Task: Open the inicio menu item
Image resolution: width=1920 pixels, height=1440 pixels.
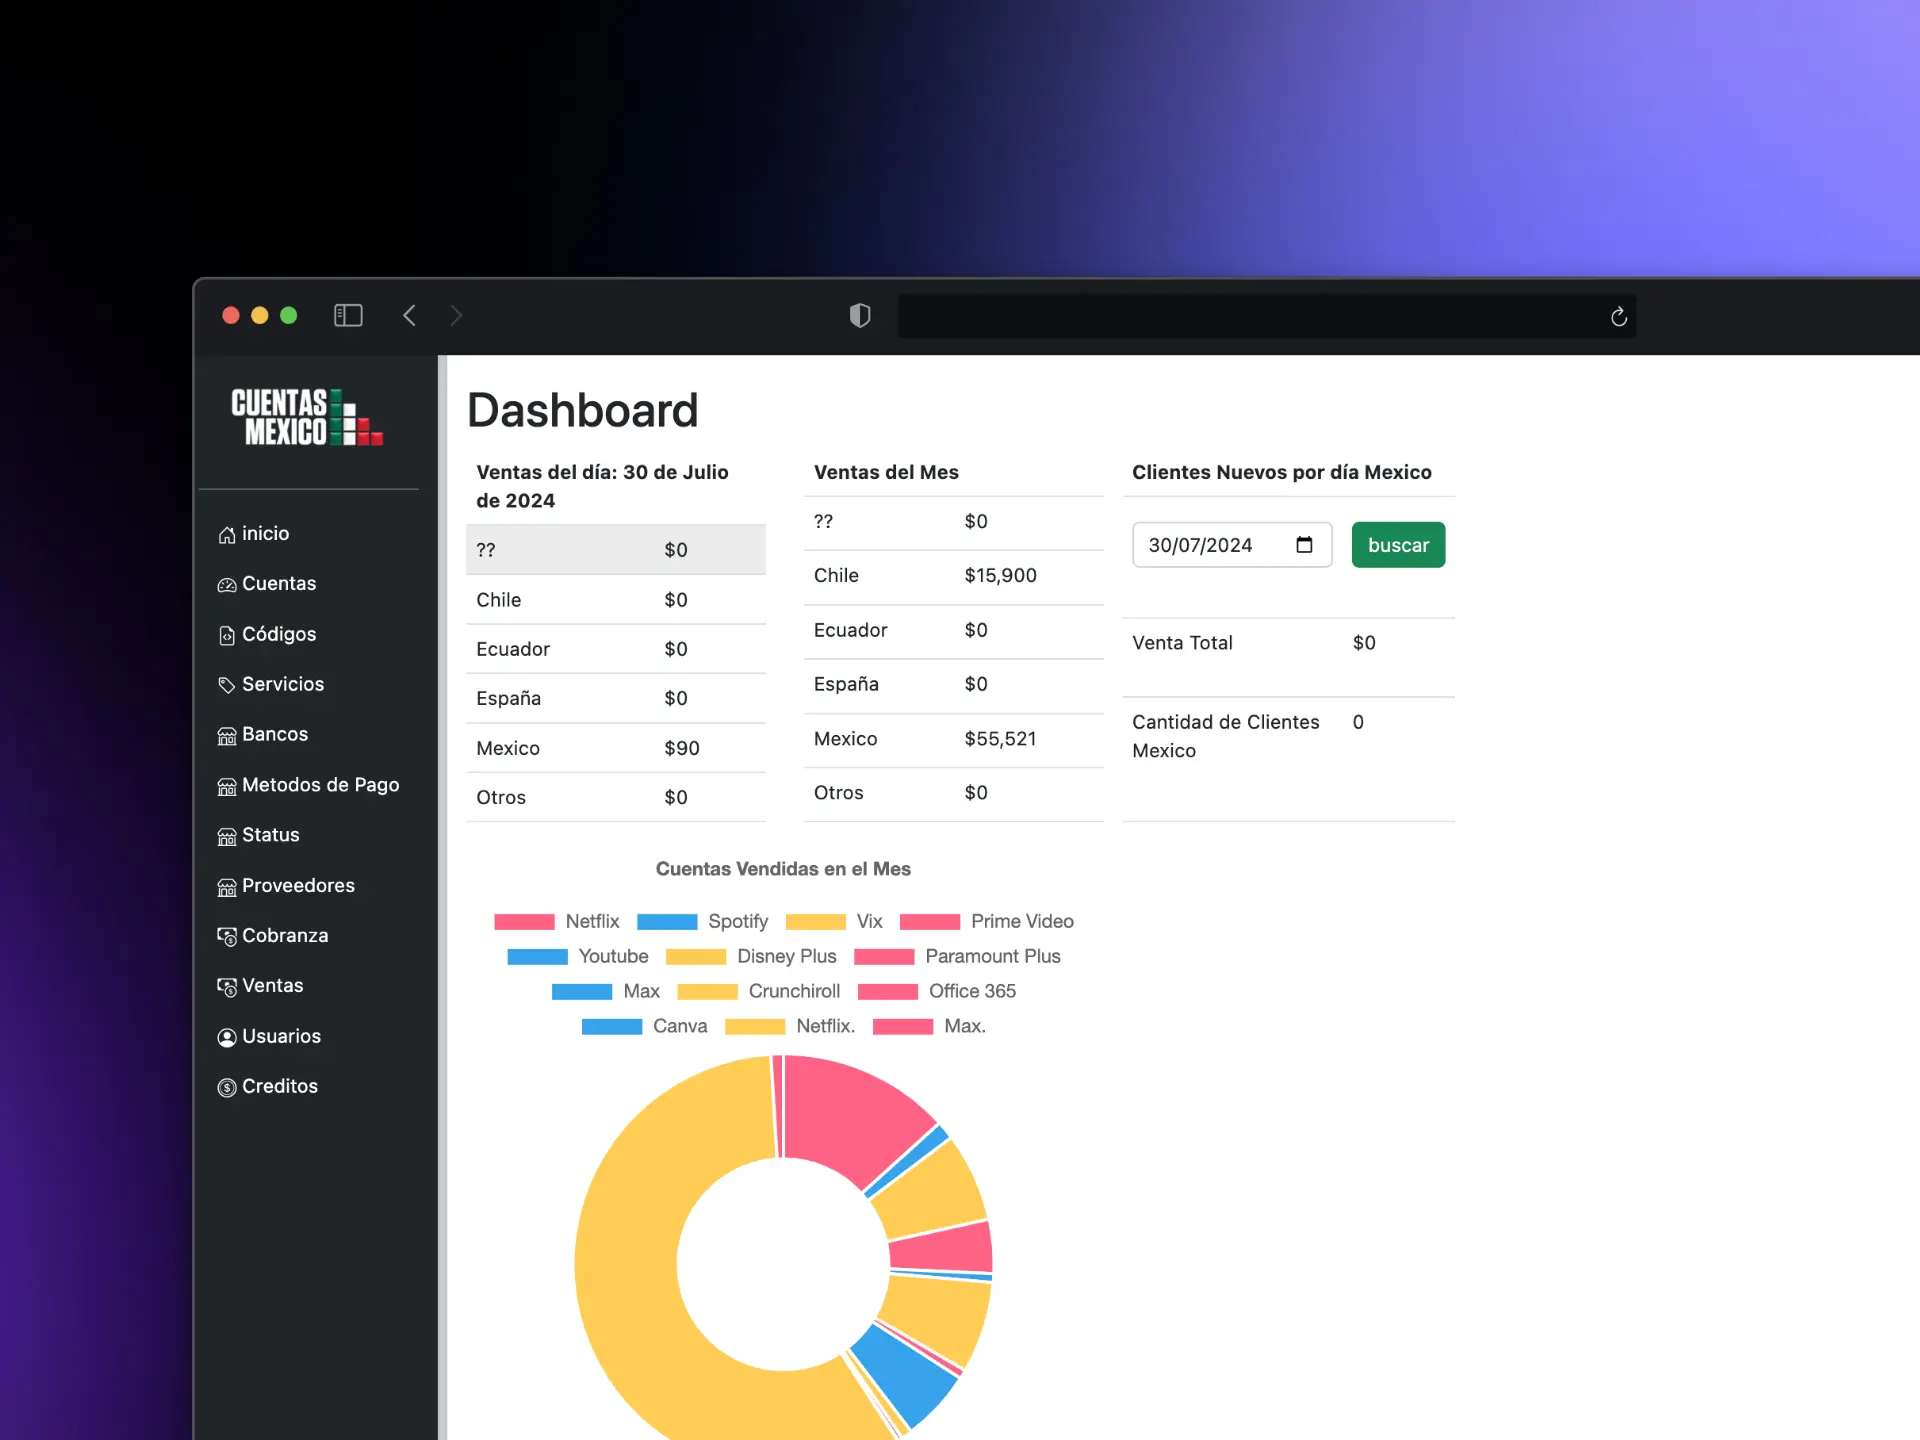Action: point(254,534)
